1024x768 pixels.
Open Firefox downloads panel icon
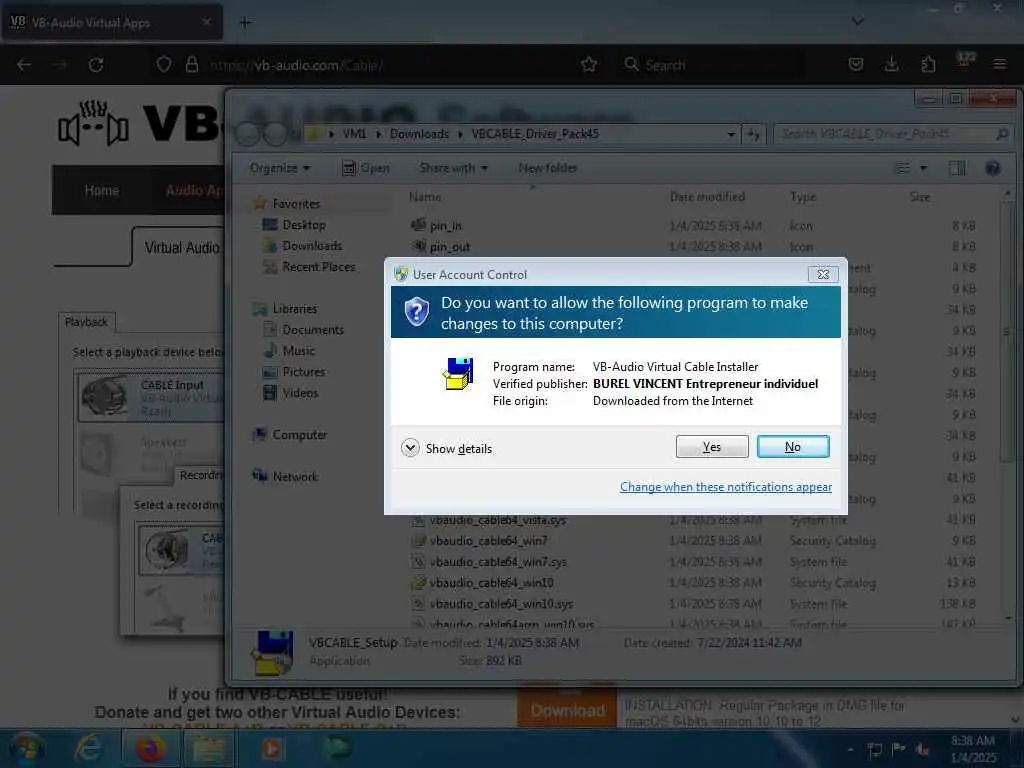[891, 64]
